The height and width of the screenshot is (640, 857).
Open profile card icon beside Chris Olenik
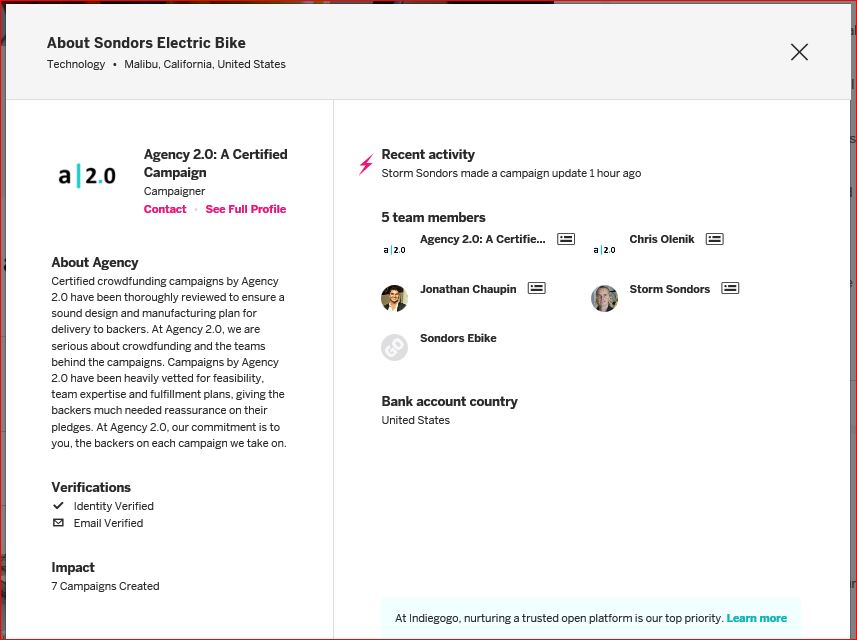714,239
